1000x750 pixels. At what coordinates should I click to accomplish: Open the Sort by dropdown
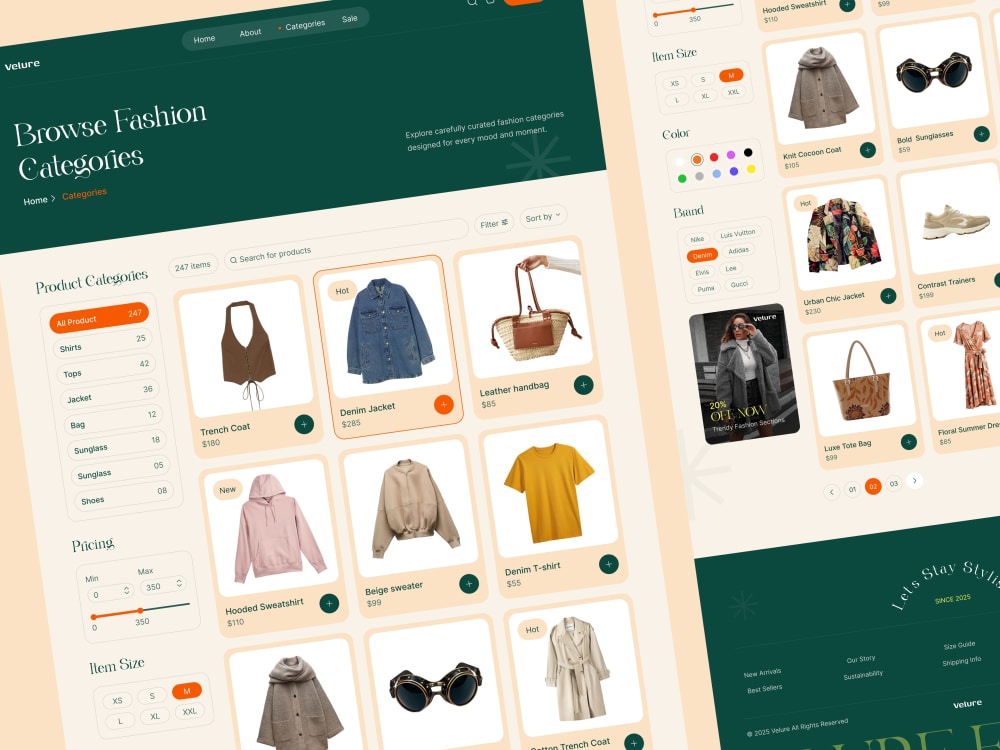tap(543, 217)
